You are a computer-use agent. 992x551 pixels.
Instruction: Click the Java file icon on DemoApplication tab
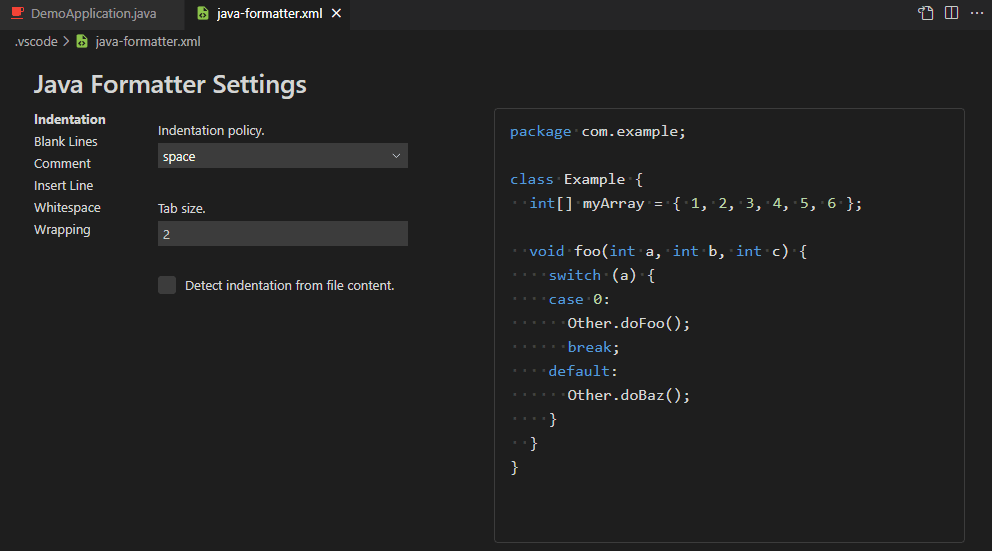tap(17, 13)
